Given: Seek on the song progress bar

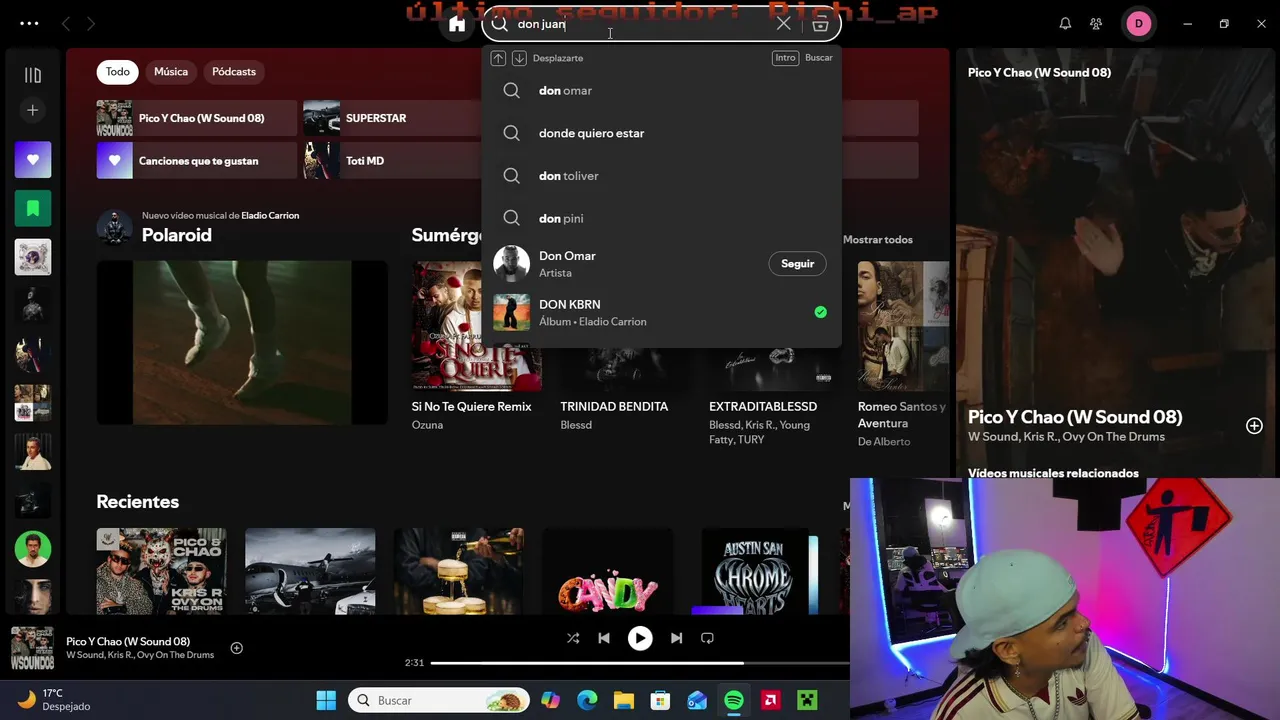Looking at the screenshot, I should (x=640, y=663).
